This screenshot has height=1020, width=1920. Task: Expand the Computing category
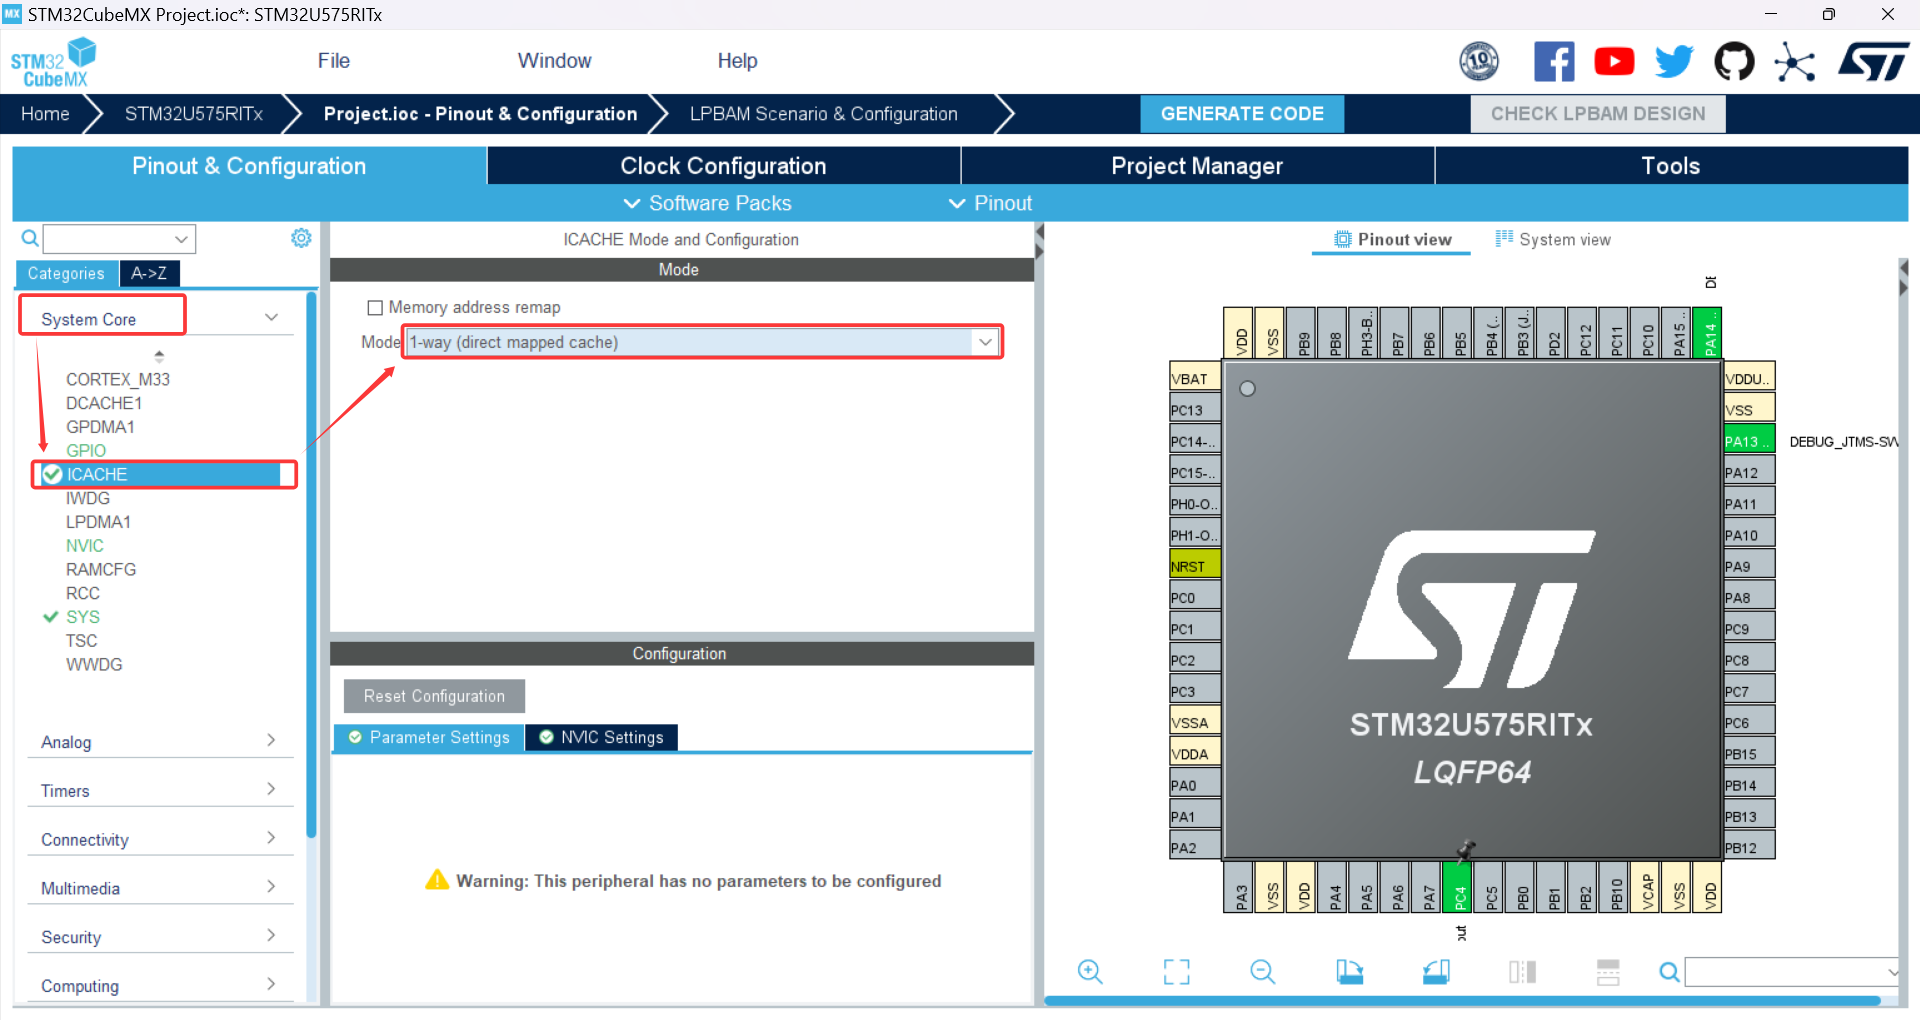coord(160,986)
